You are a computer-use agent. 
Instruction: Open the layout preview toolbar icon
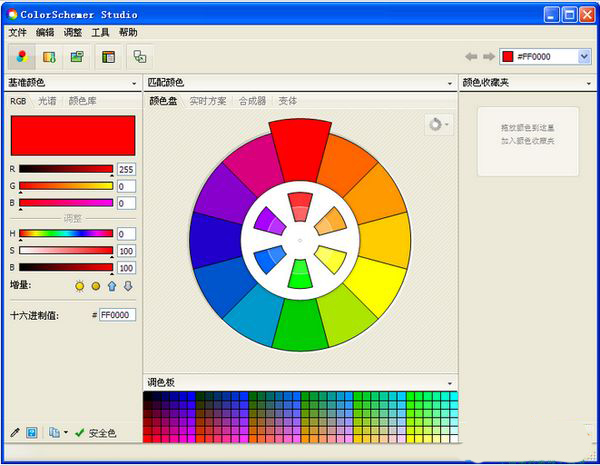pos(108,57)
